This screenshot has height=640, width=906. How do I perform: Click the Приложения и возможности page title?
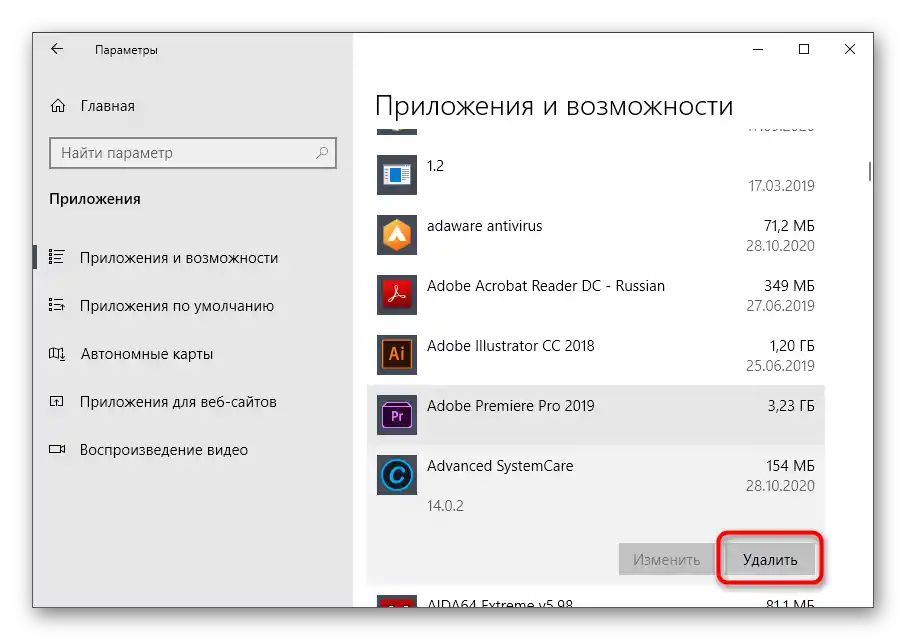click(x=554, y=107)
